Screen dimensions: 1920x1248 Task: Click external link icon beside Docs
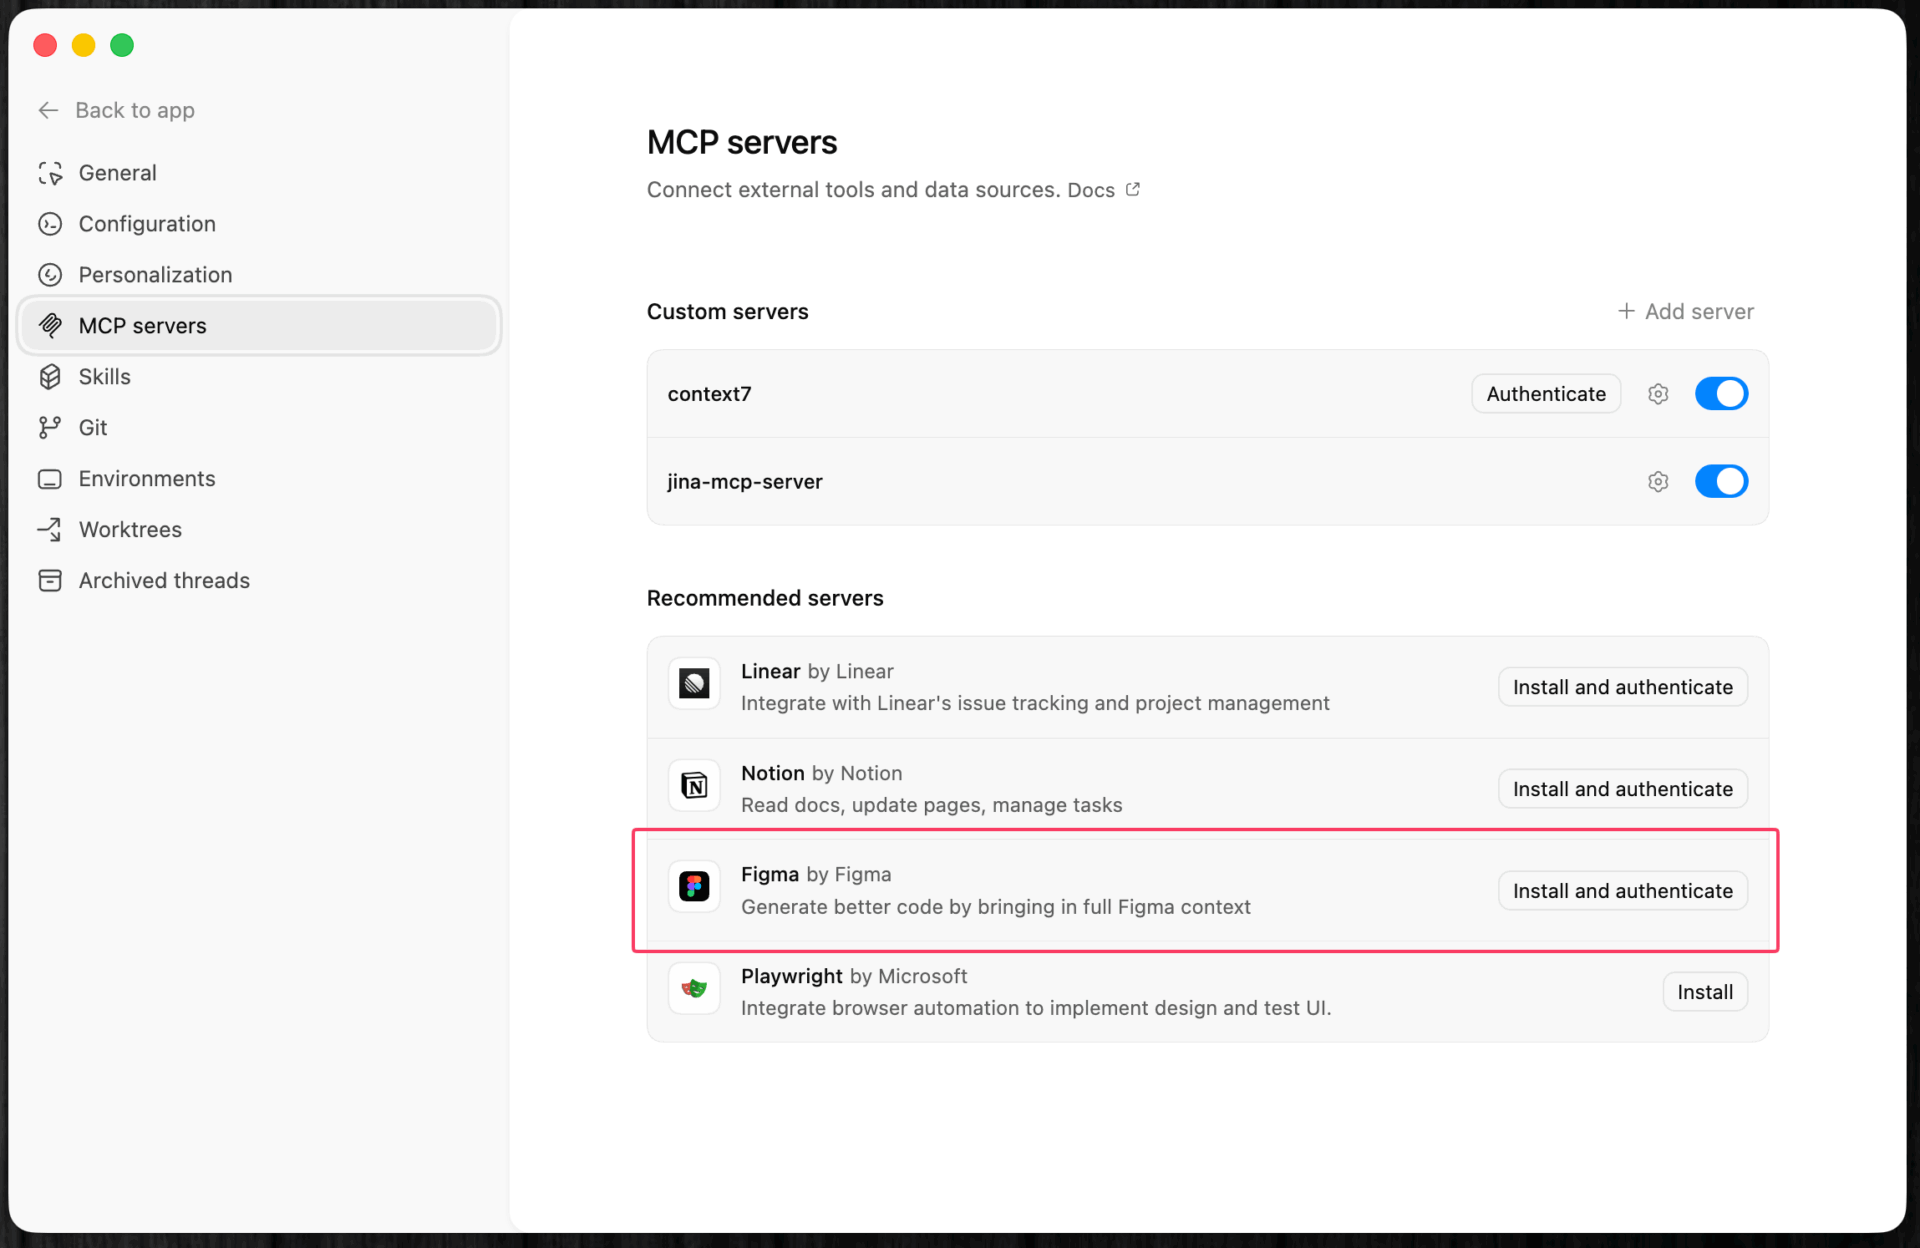(1132, 189)
